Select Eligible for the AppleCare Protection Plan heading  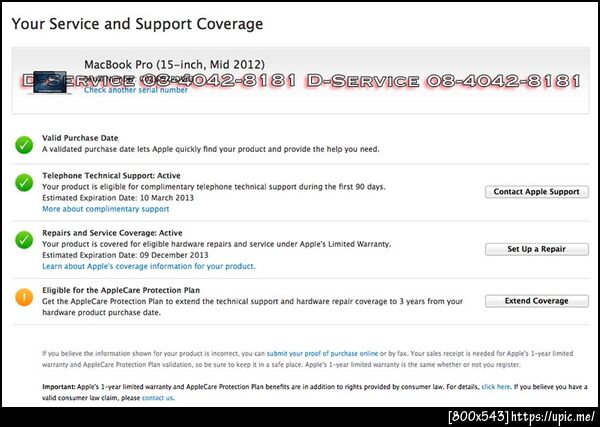pos(121,290)
